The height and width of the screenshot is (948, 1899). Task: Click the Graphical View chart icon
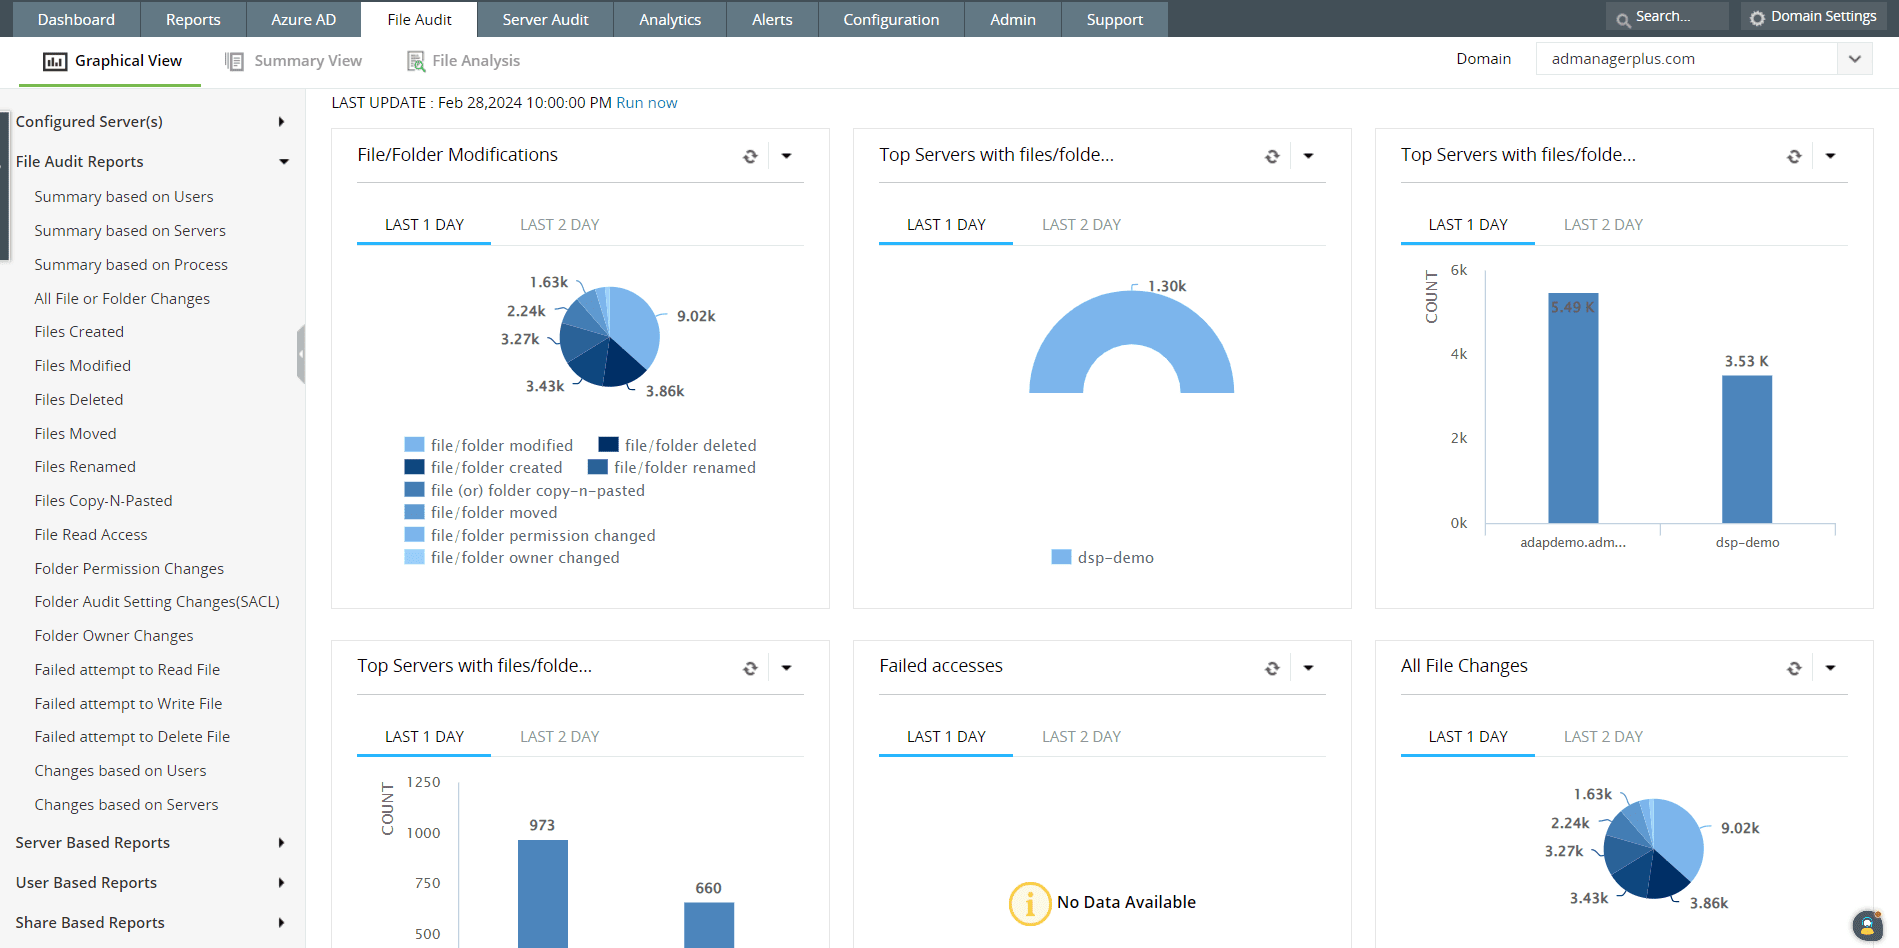55,61
